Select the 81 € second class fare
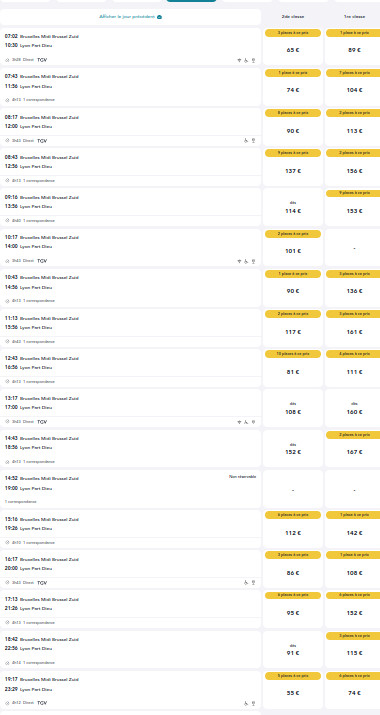The width and height of the screenshot is (380, 715). click(293, 368)
